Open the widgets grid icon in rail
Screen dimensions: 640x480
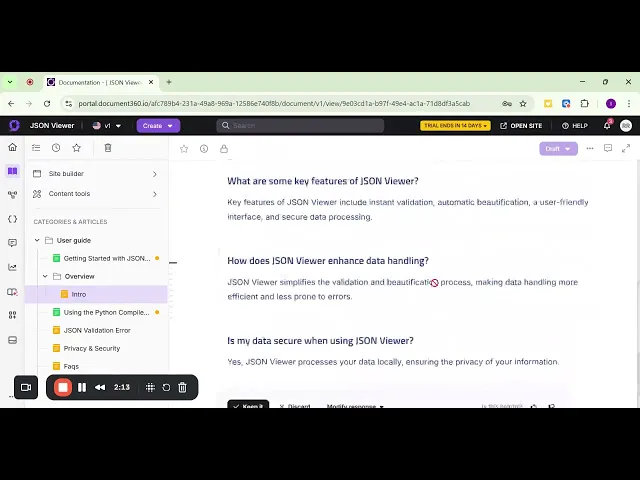coord(12,315)
